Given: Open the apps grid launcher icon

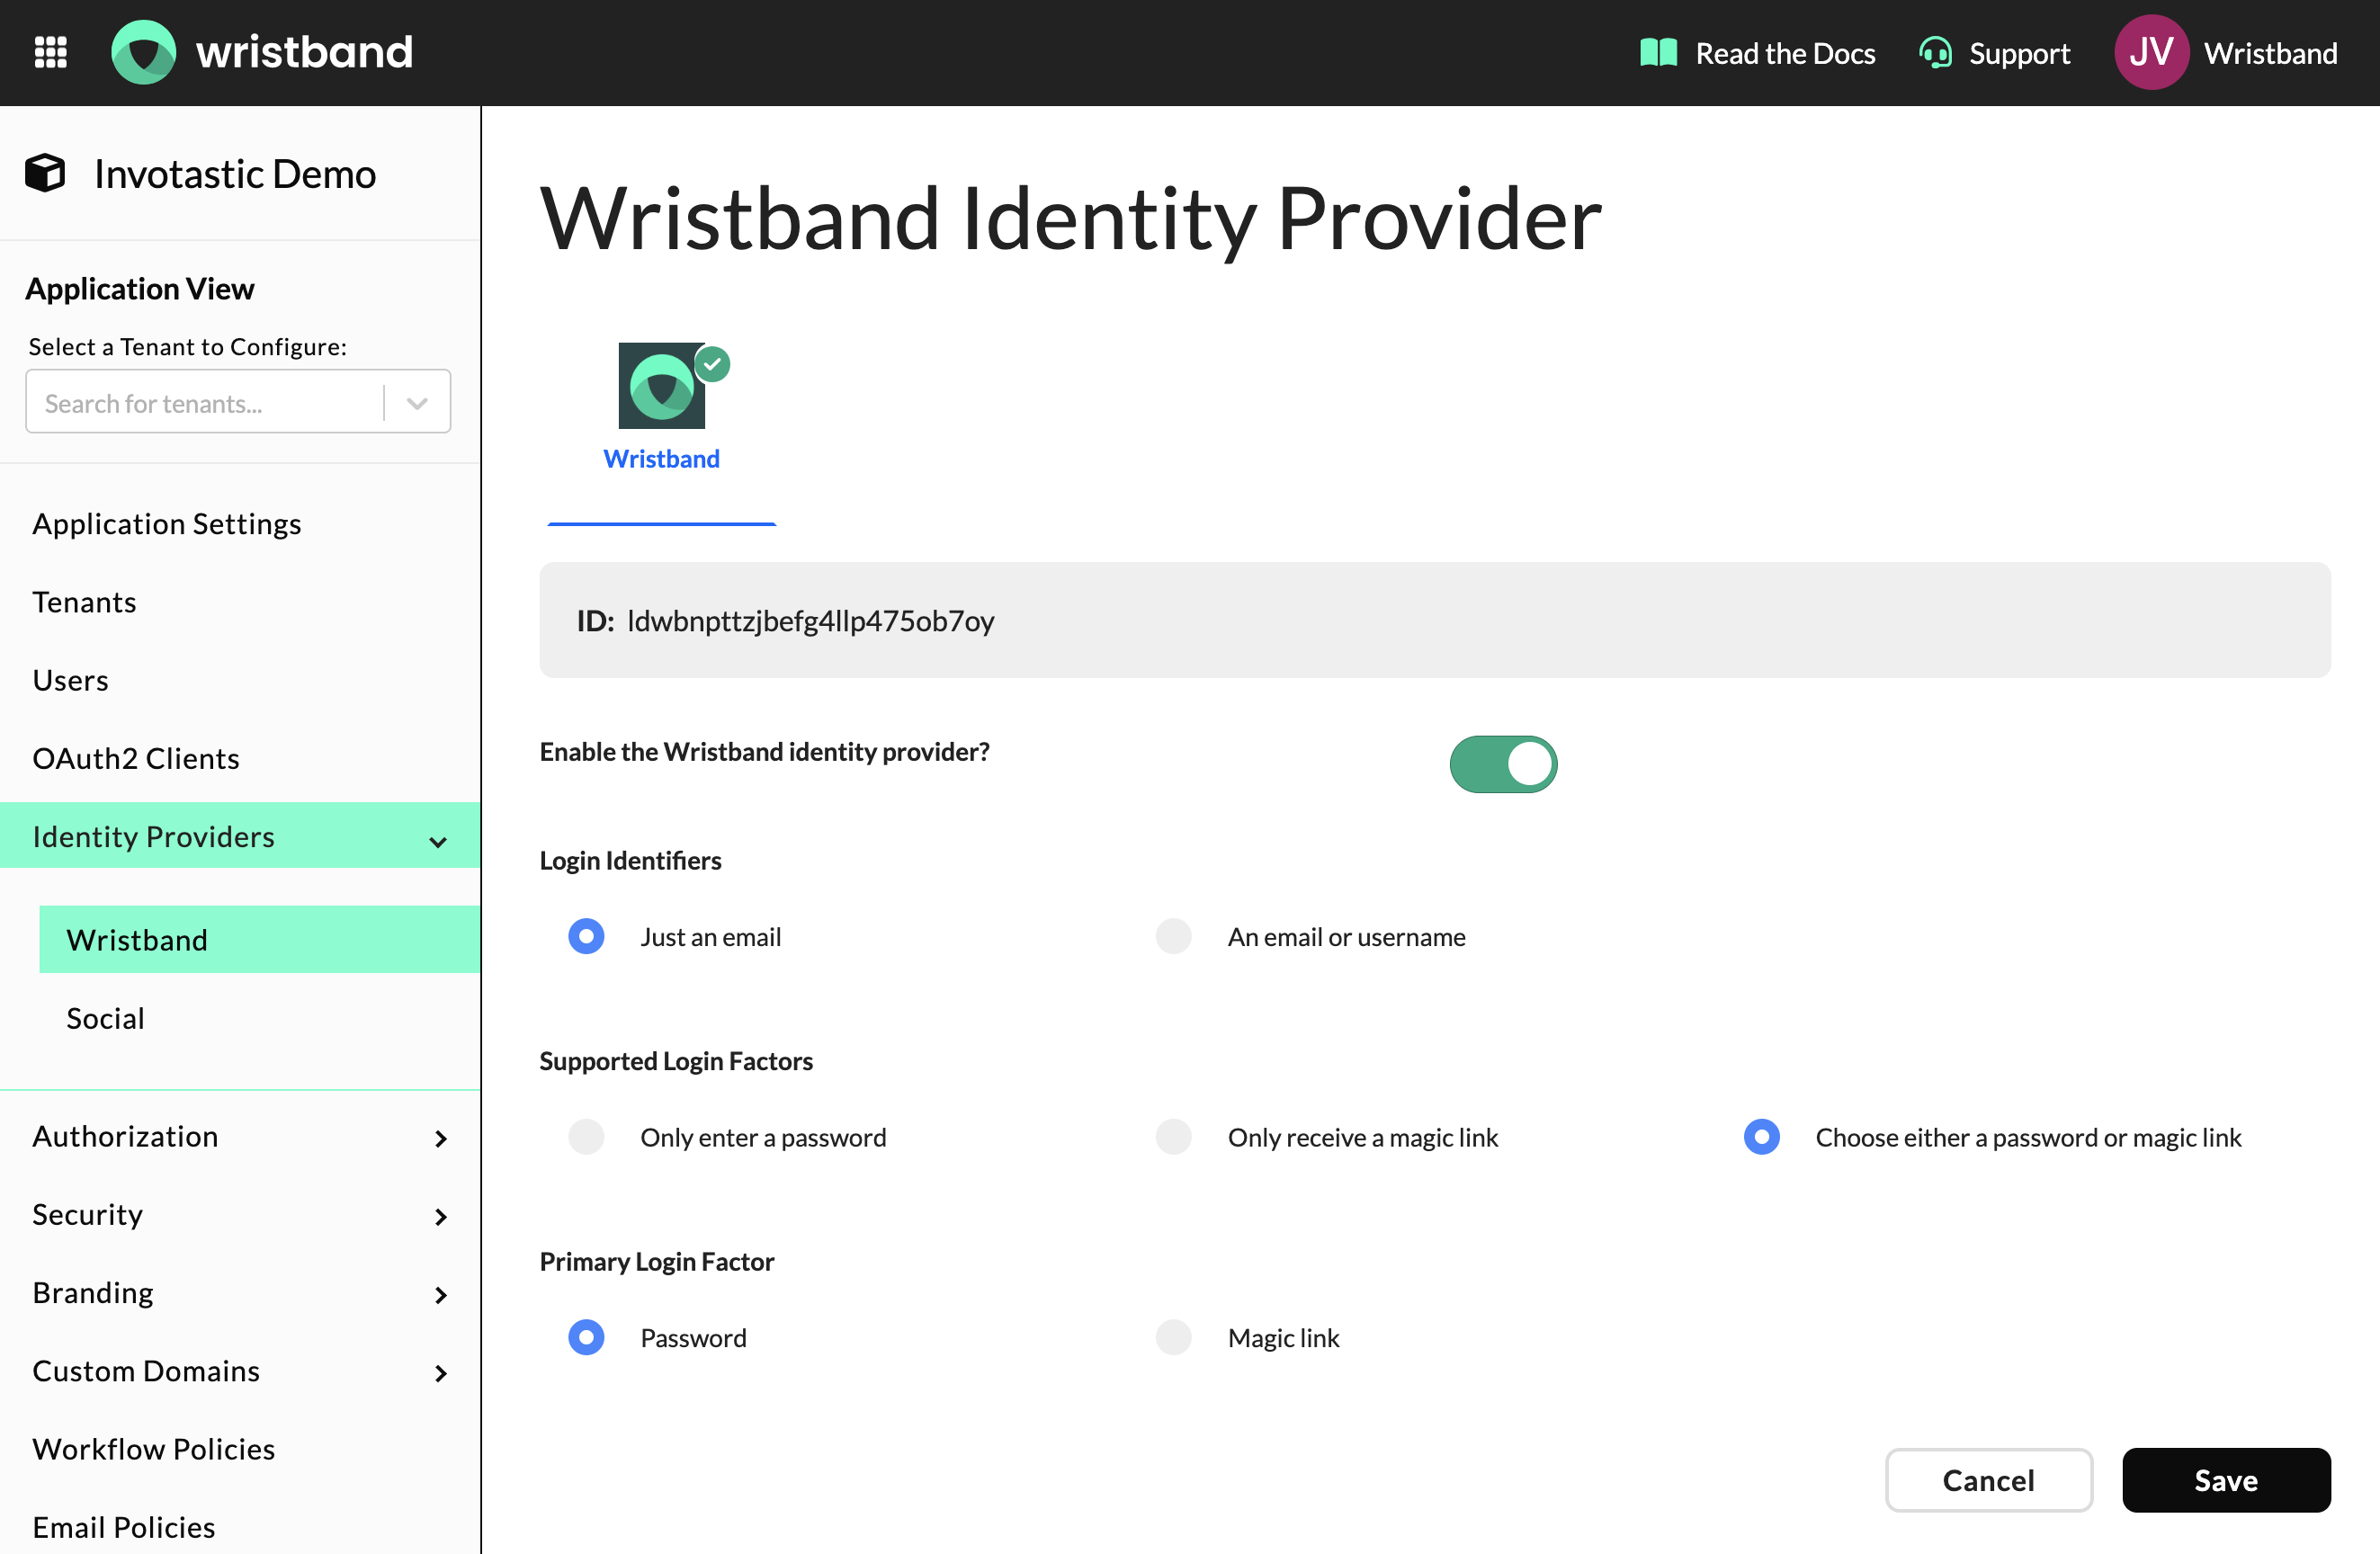Looking at the screenshot, I should coord(50,52).
